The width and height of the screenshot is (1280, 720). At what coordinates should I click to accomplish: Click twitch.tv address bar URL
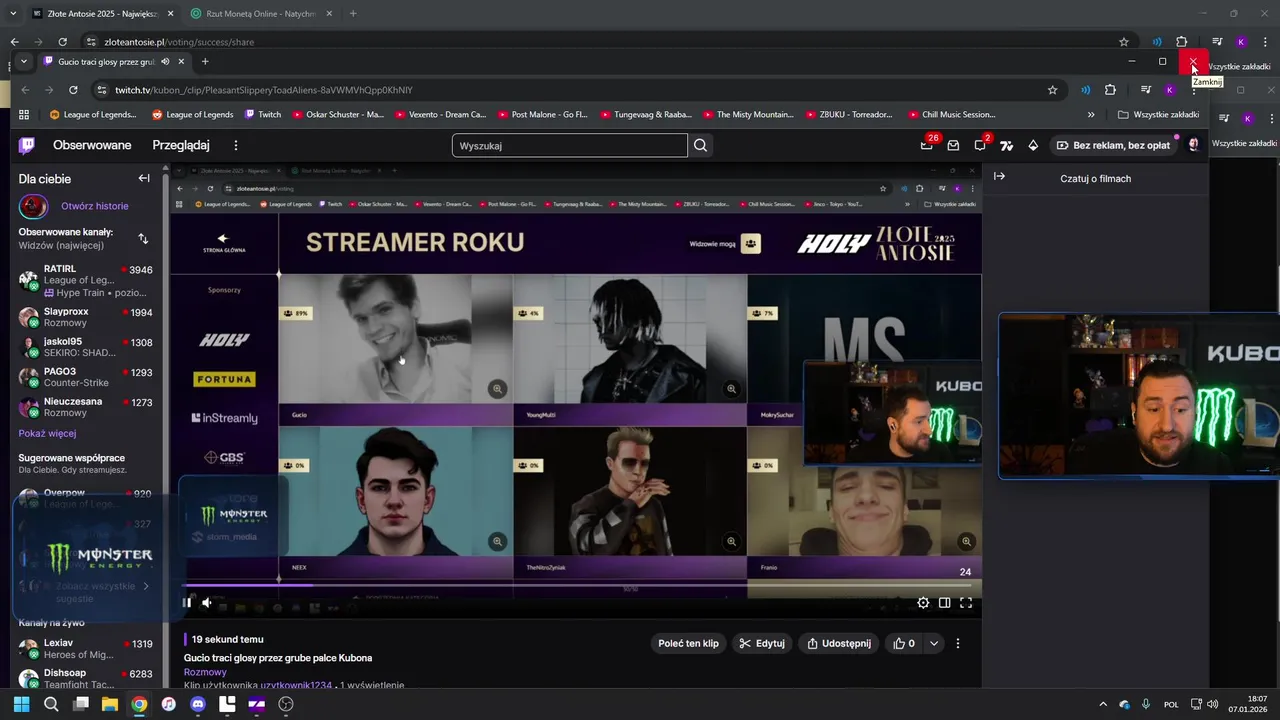(264, 90)
